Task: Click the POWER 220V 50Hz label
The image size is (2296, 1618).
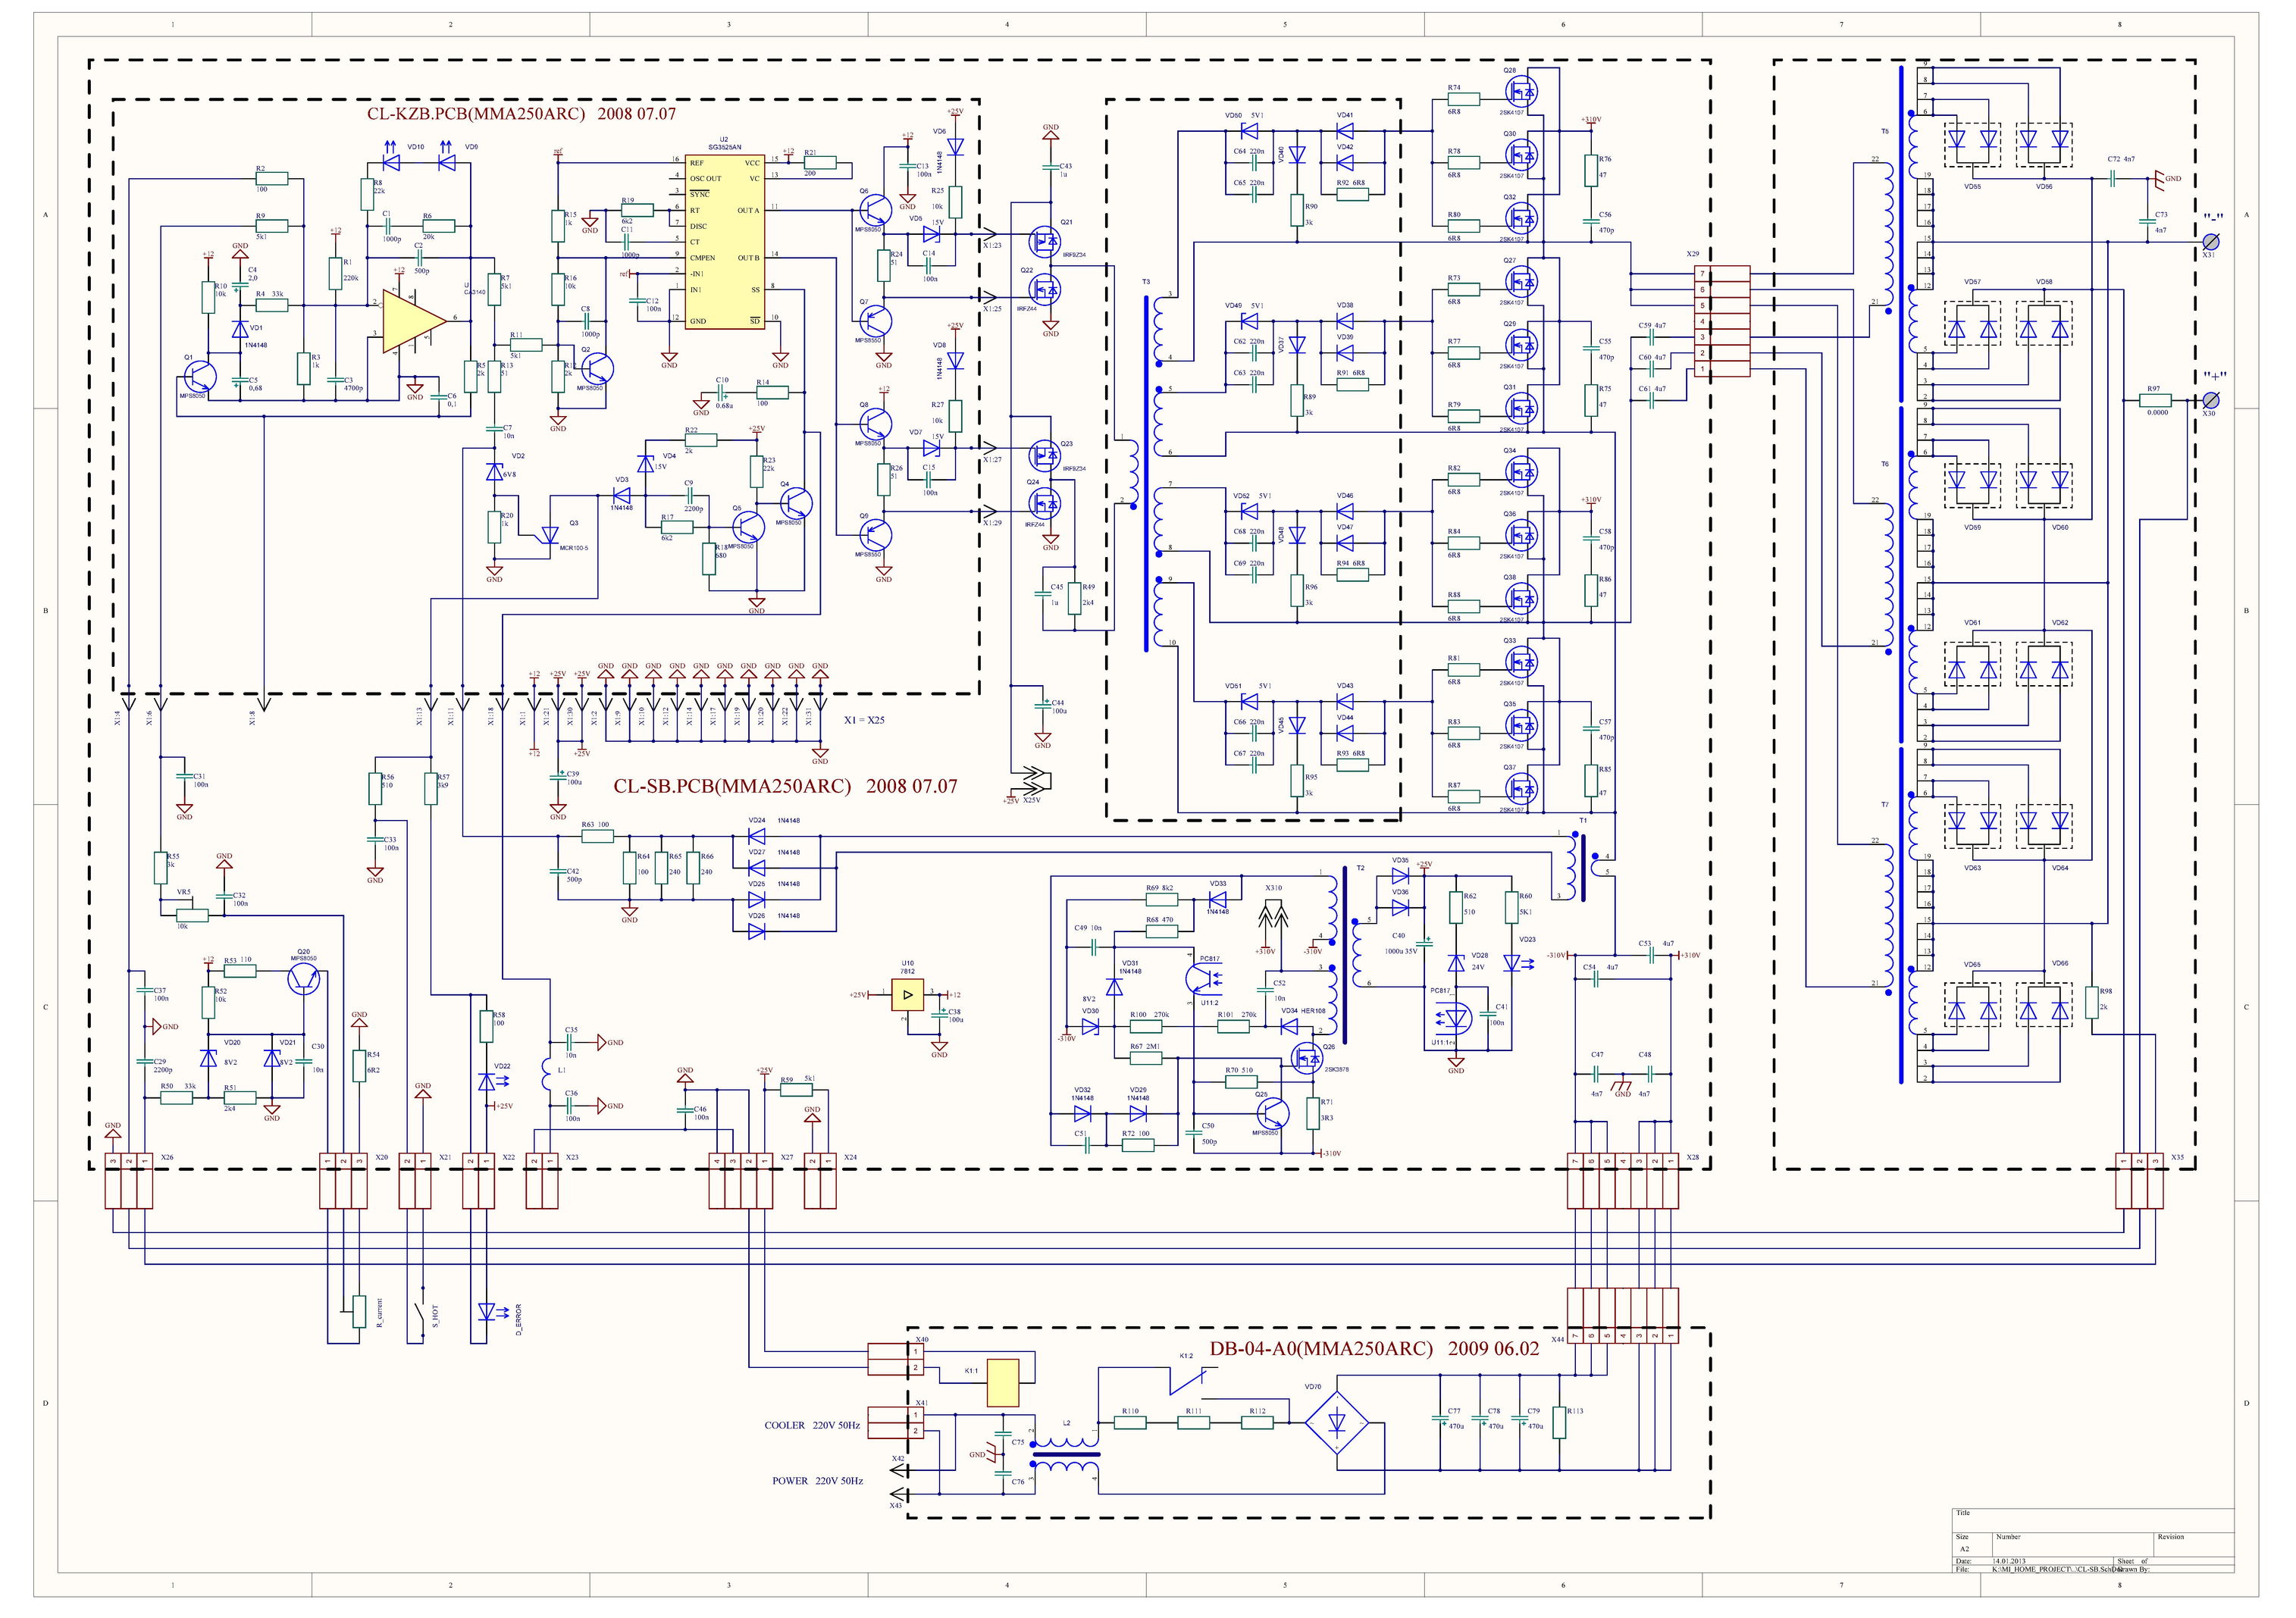Action: pyautogui.click(x=817, y=1481)
